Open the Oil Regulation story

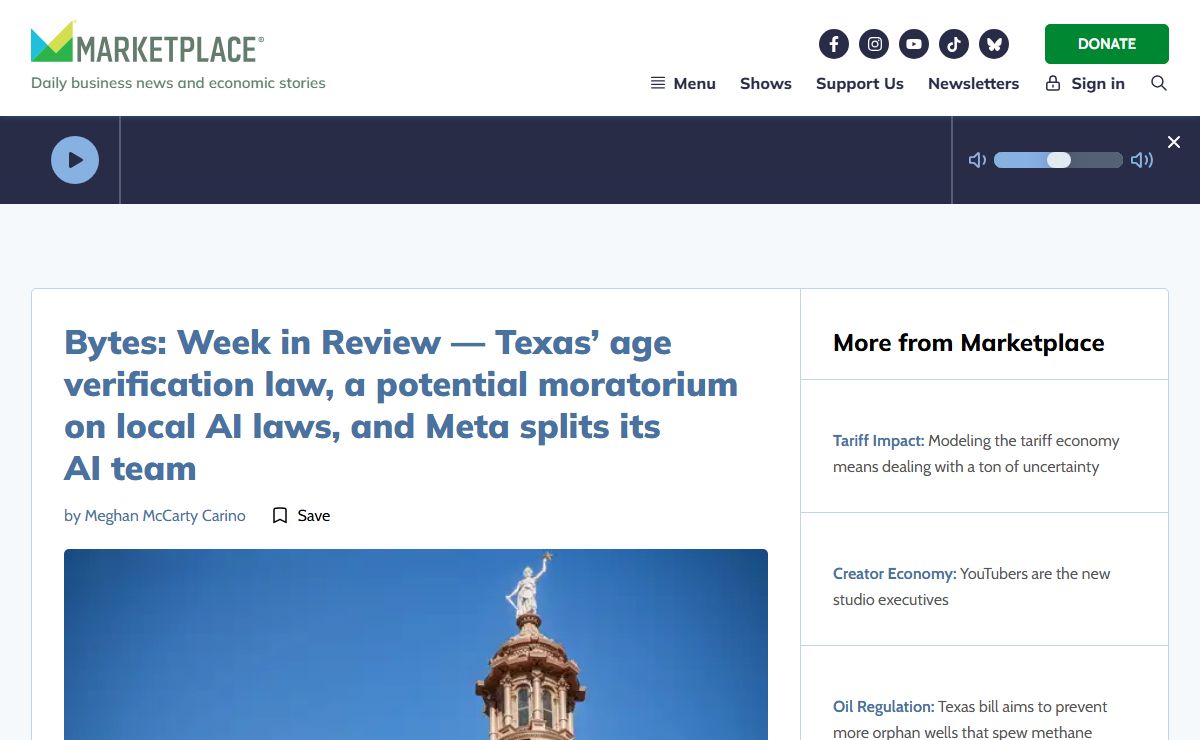(970, 719)
